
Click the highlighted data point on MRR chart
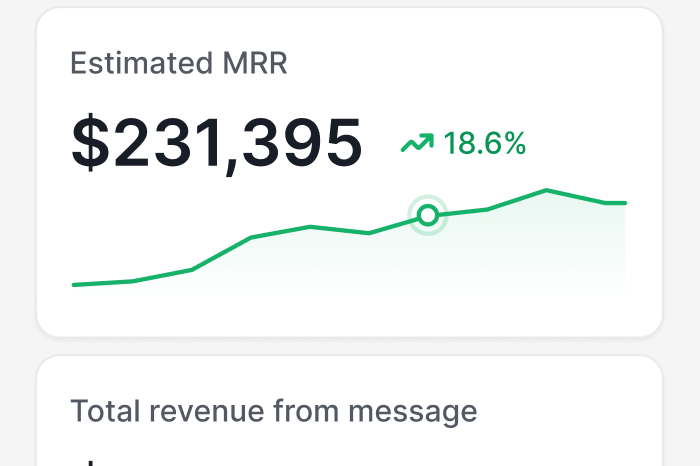coord(428,215)
